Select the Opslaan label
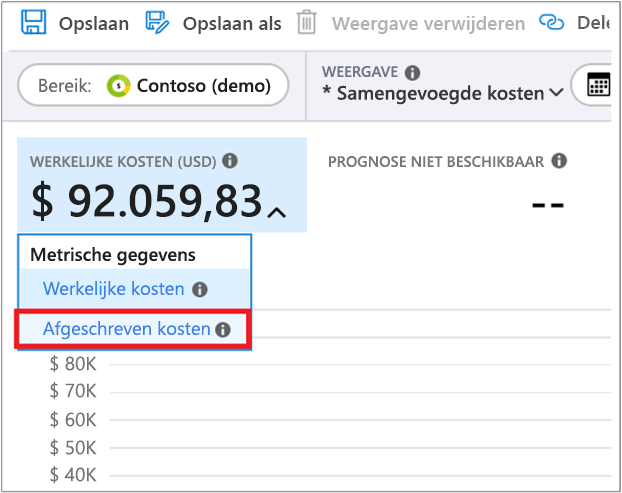The height and width of the screenshot is (493, 622). 94,24
